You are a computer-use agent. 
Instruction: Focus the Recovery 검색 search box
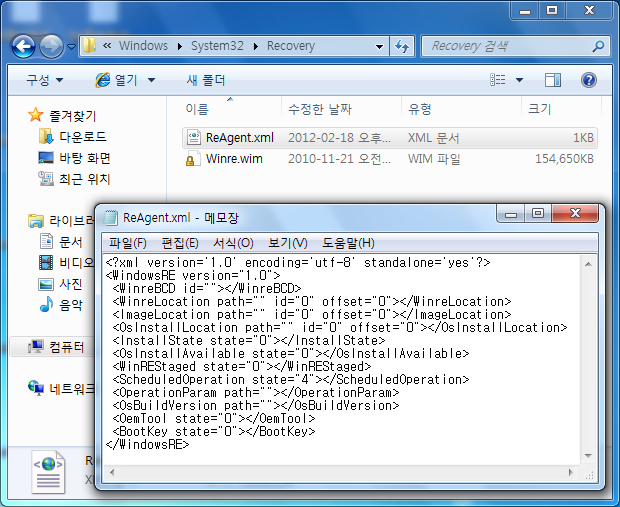pyautogui.click(x=516, y=46)
